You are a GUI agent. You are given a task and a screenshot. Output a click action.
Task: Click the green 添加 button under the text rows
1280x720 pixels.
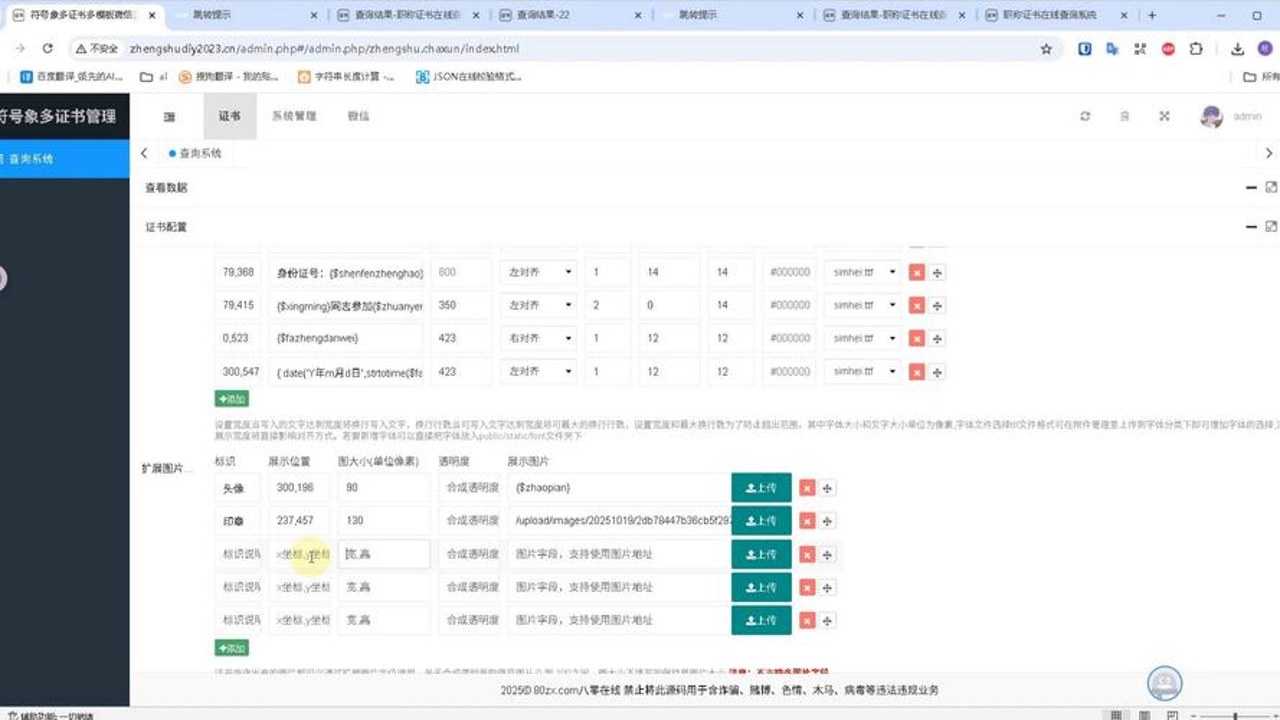(x=232, y=399)
